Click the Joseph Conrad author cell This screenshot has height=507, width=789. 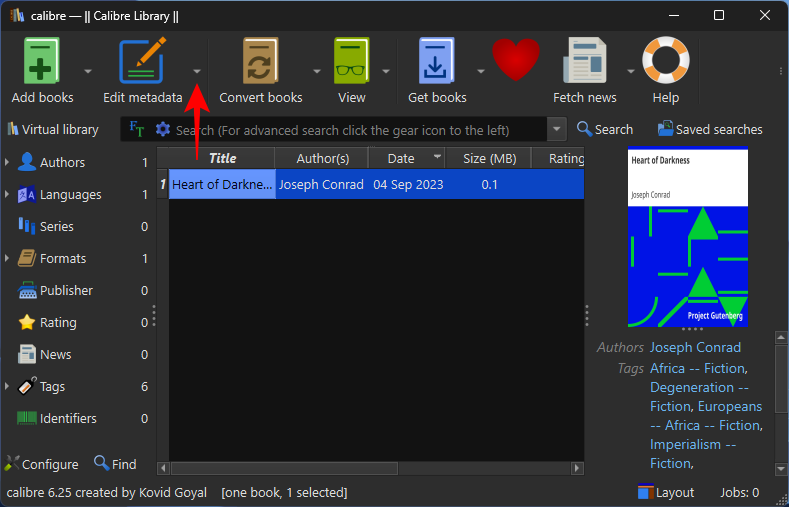[x=321, y=185]
